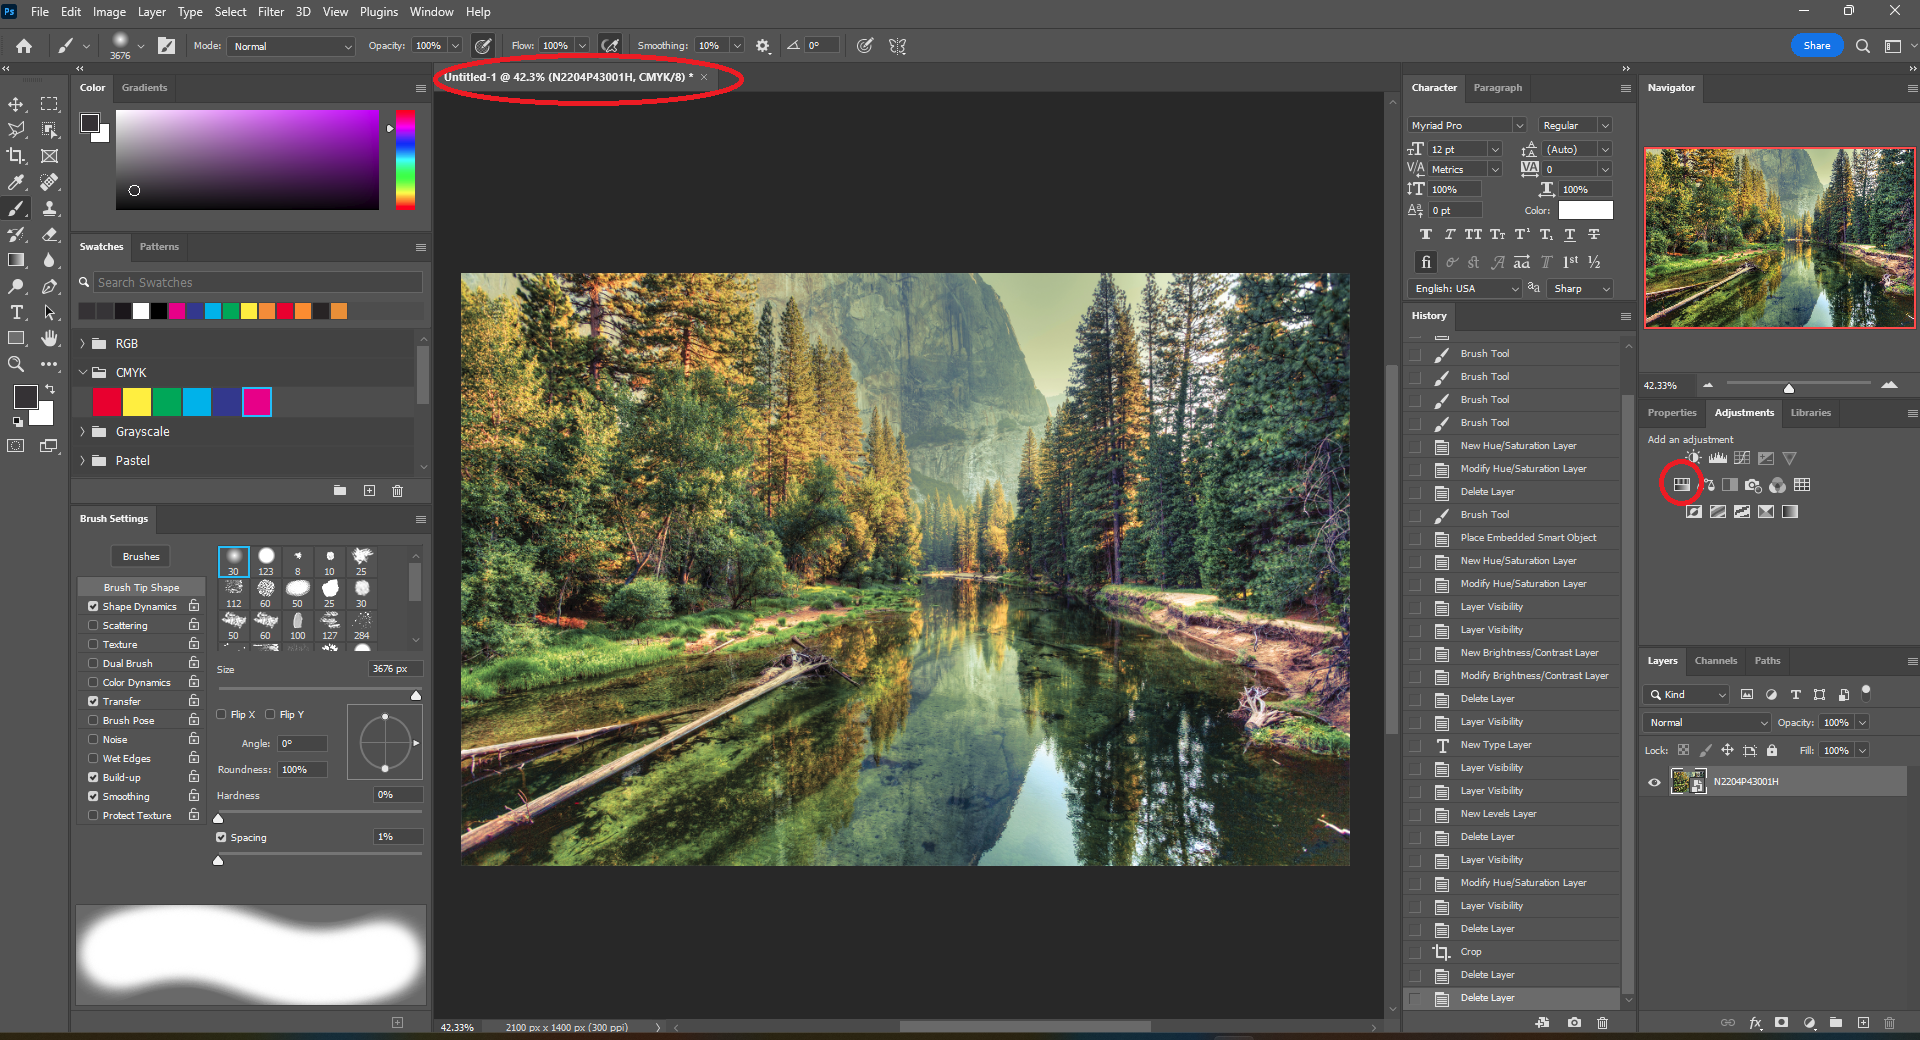This screenshot has height=1040, width=1920.
Task: Enable the Scattering checkbox
Action: (x=93, y=626)
